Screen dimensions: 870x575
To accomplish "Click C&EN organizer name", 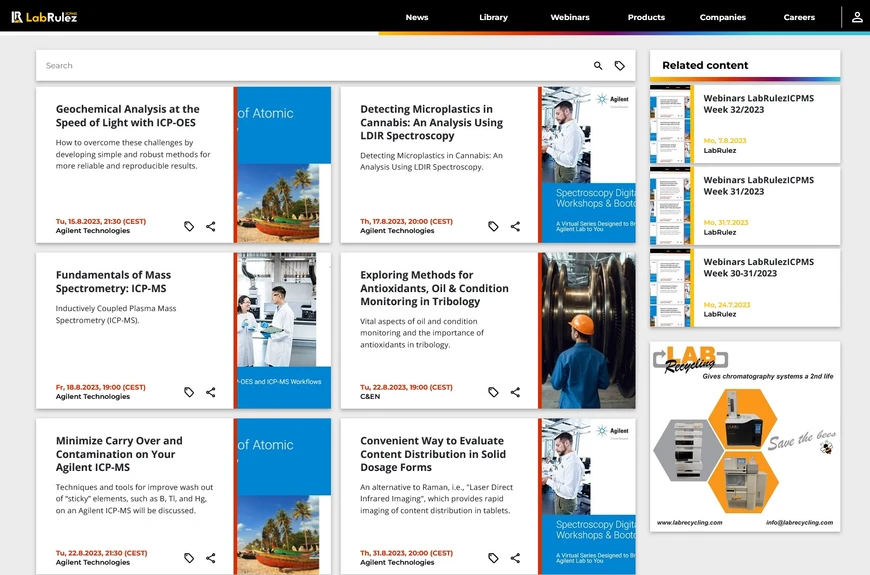I will (370, 396).
